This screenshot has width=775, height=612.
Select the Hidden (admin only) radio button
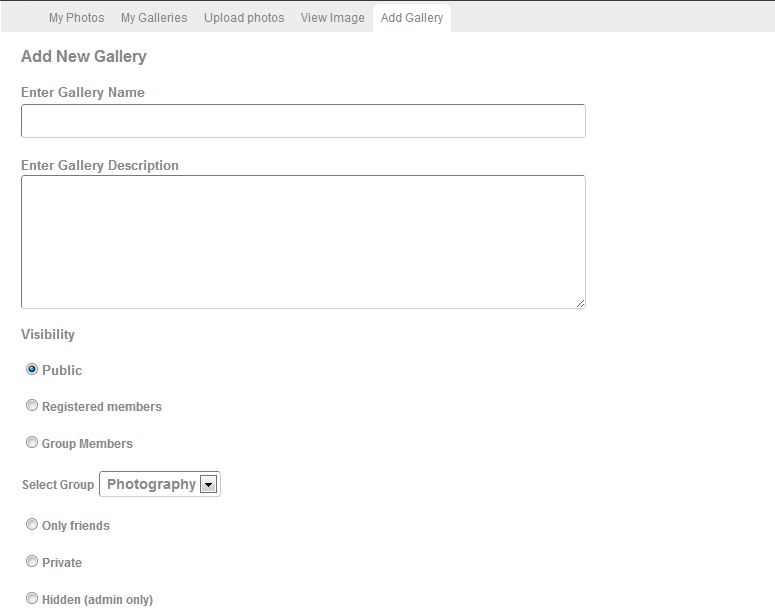pos(32,599)
